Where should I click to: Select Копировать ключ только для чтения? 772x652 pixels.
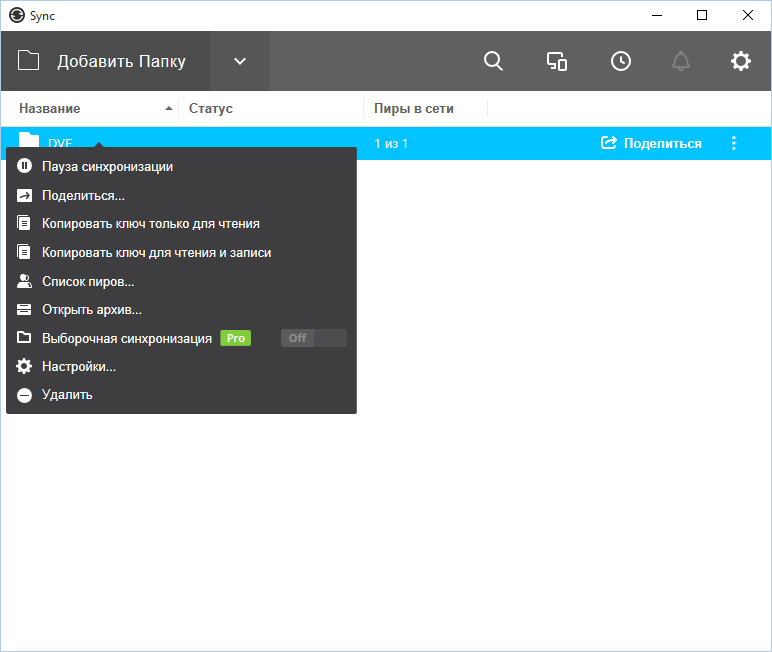point(150,224)
